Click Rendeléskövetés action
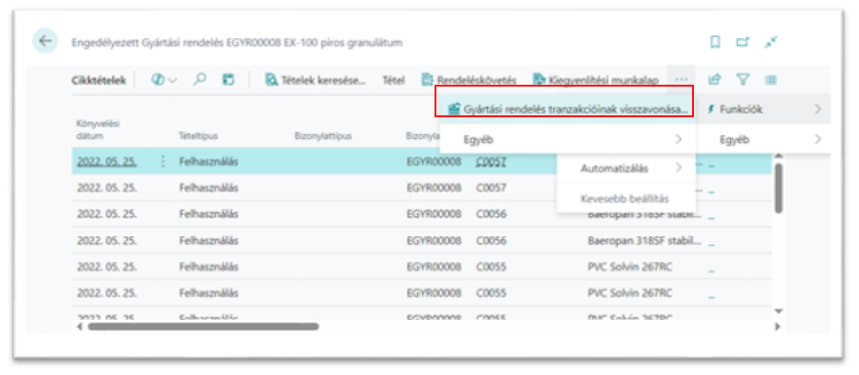The height and width of the screenshot is (375, 859). pyautogui.click(x=469, y=80)
